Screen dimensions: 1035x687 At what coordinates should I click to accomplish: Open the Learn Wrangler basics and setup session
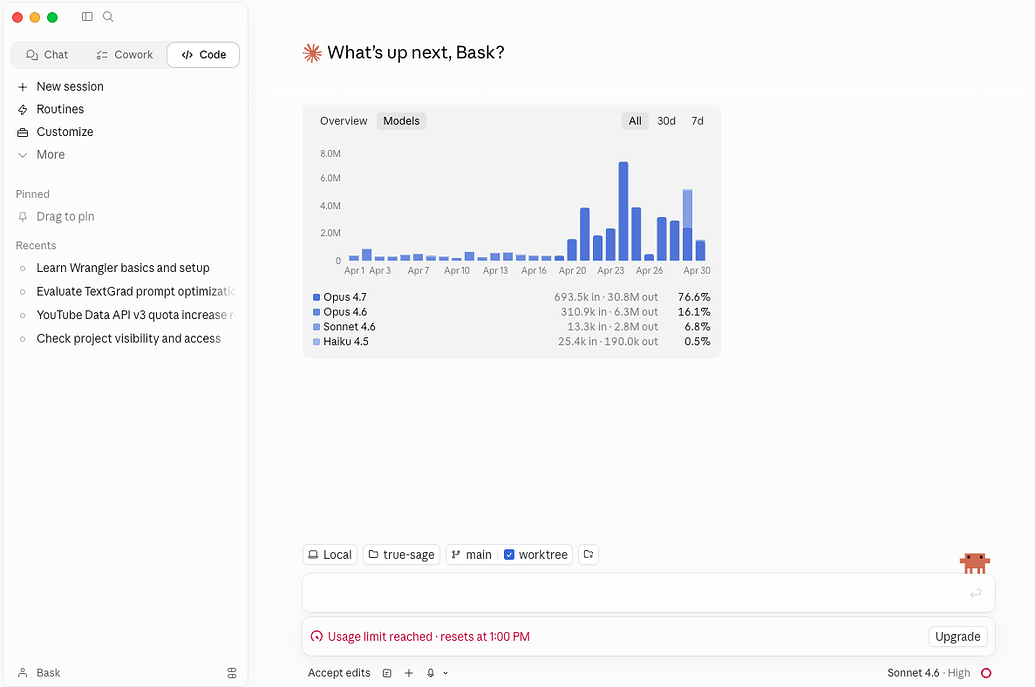(123, 268)
